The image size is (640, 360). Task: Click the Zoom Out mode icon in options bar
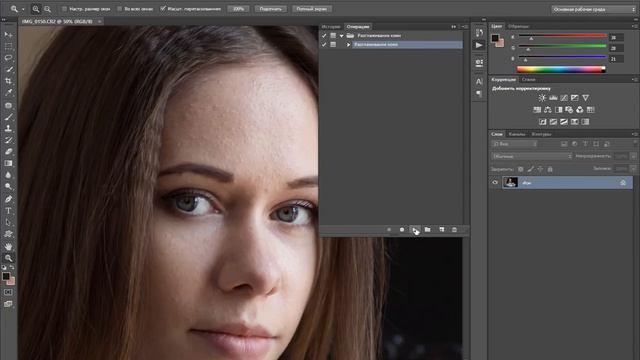[47, 9]
